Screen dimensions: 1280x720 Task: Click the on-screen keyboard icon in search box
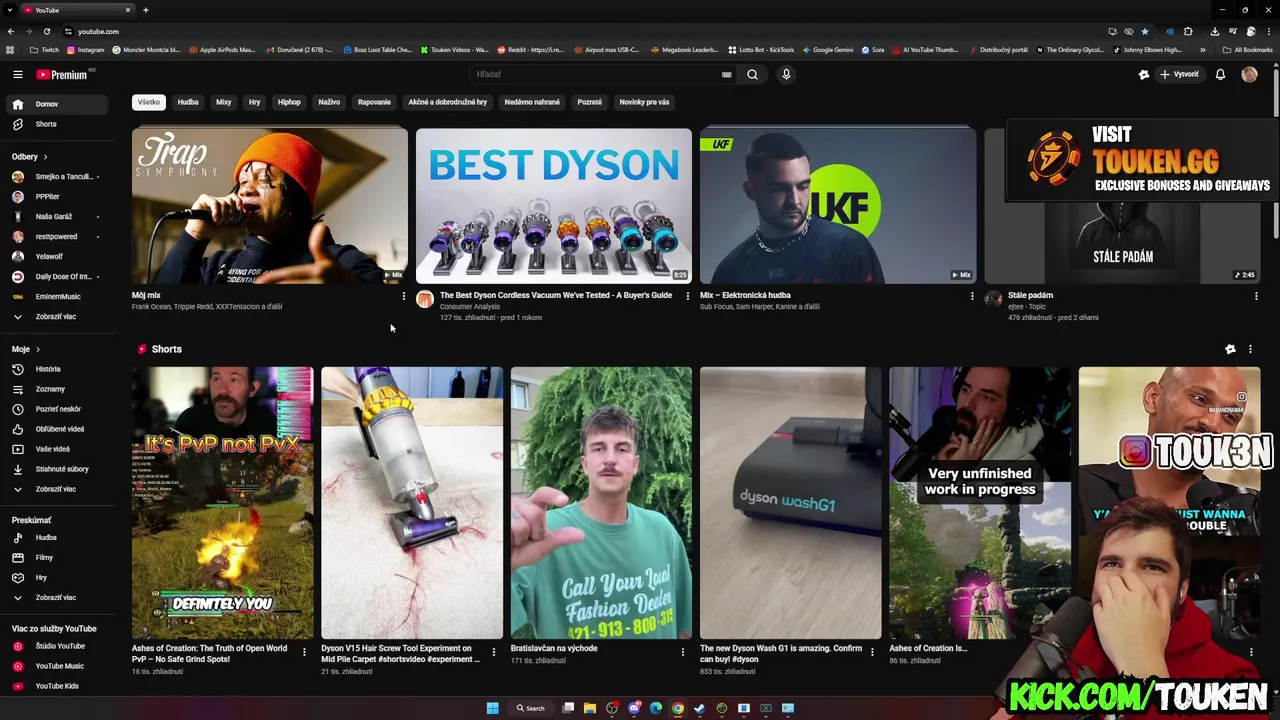click(x=727, y=74)
